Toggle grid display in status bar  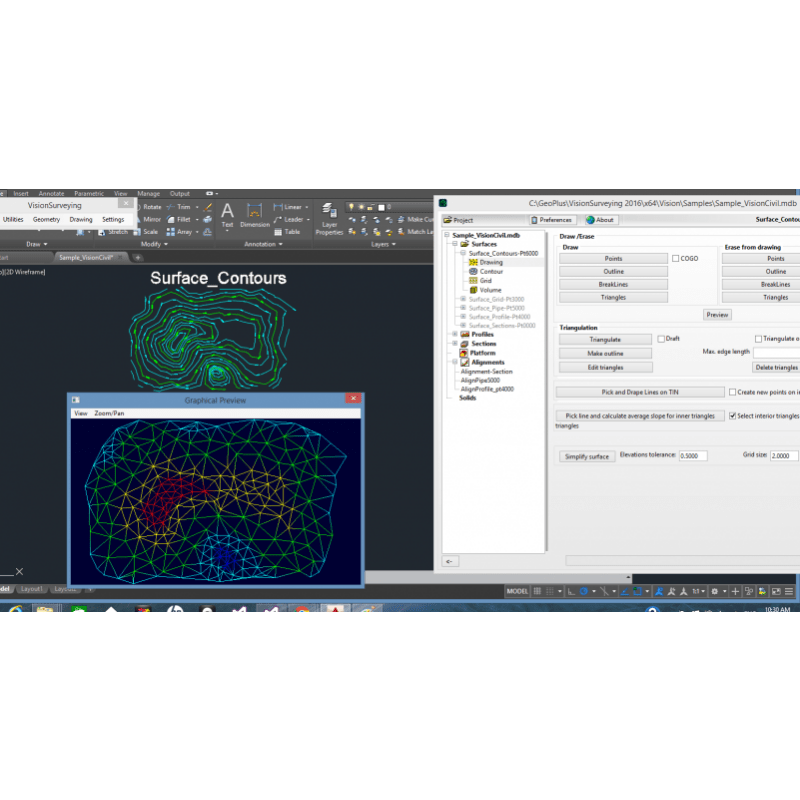pos(537,591)
